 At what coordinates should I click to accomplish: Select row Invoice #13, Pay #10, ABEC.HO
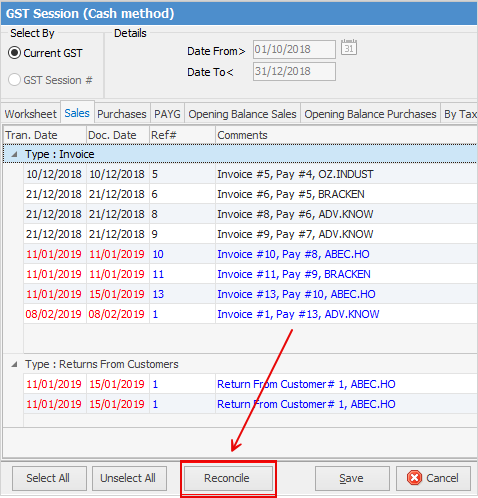pos(250,294)
